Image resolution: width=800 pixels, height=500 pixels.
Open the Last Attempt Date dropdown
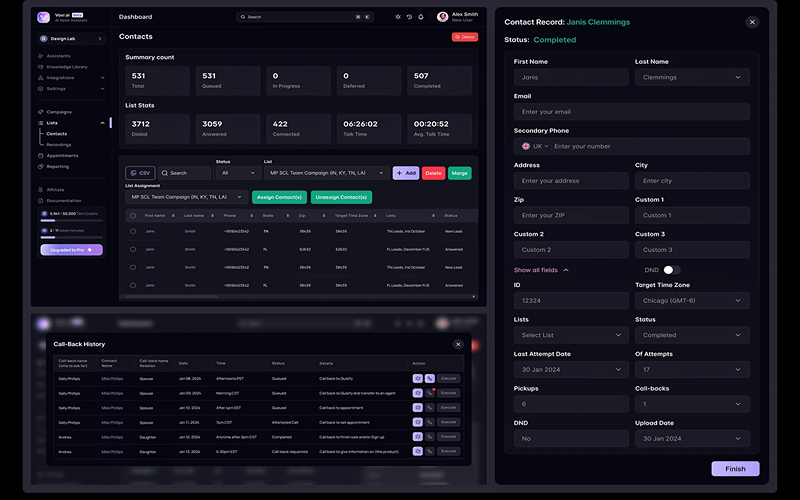tap(571, 369)
